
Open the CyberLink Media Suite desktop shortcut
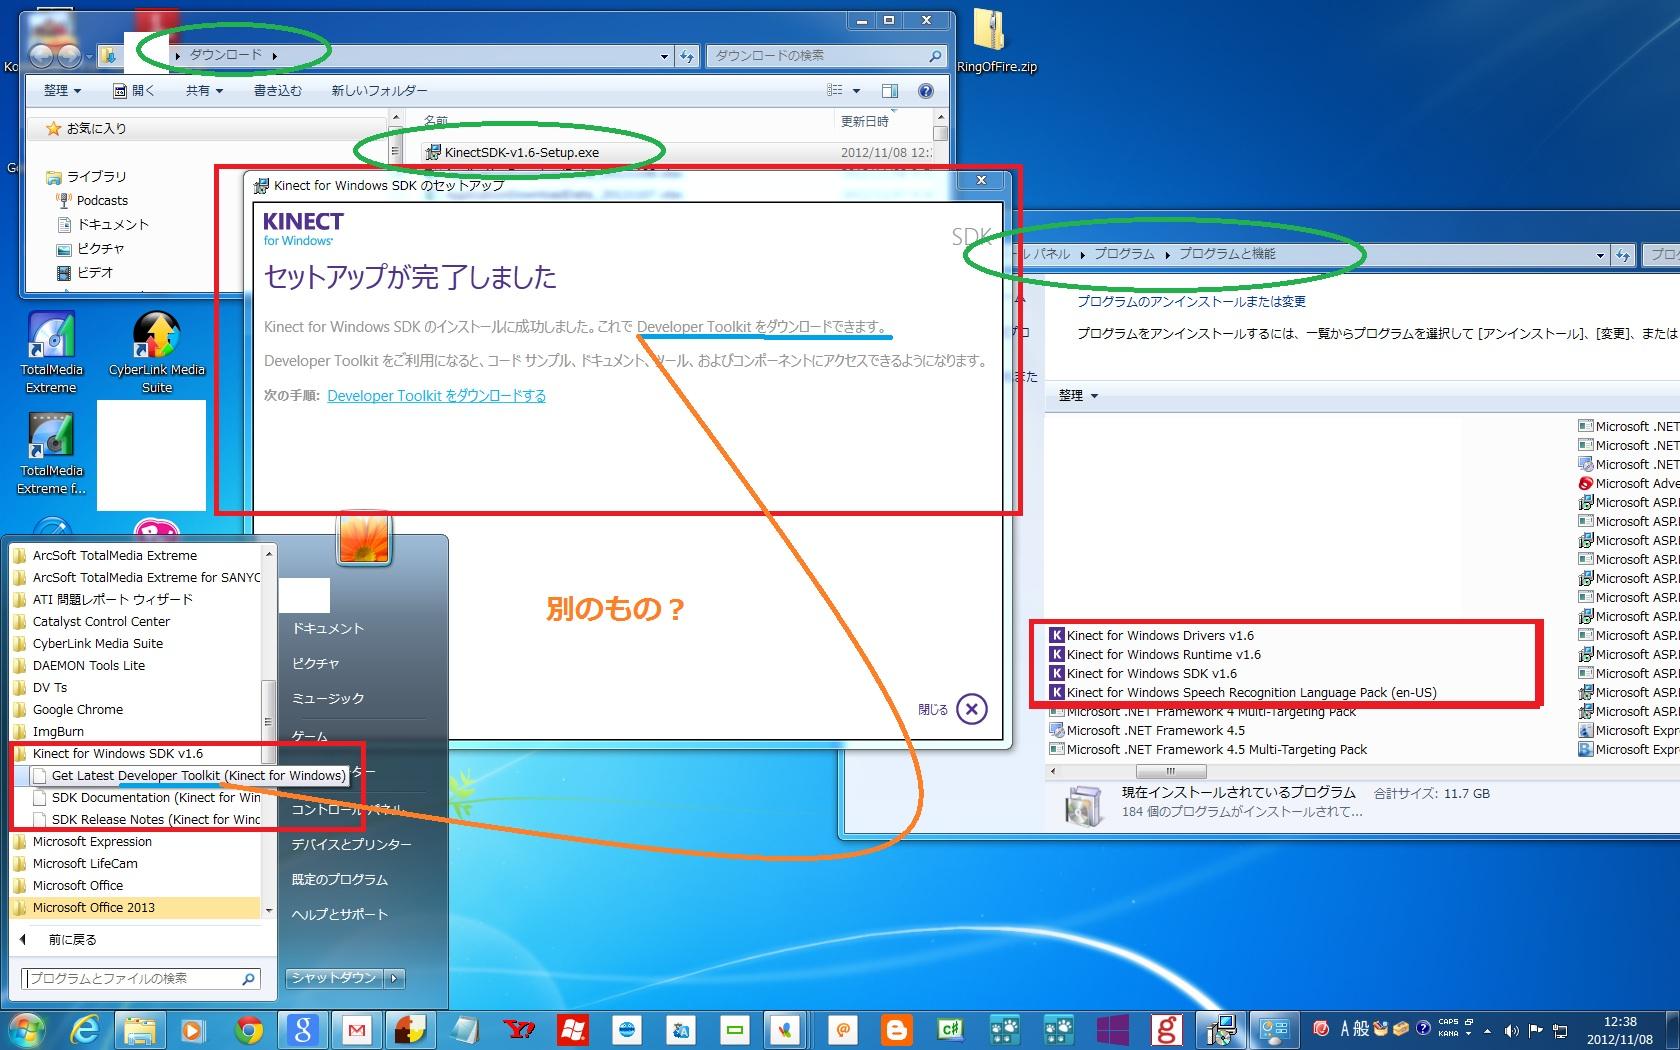click(157, 353)
